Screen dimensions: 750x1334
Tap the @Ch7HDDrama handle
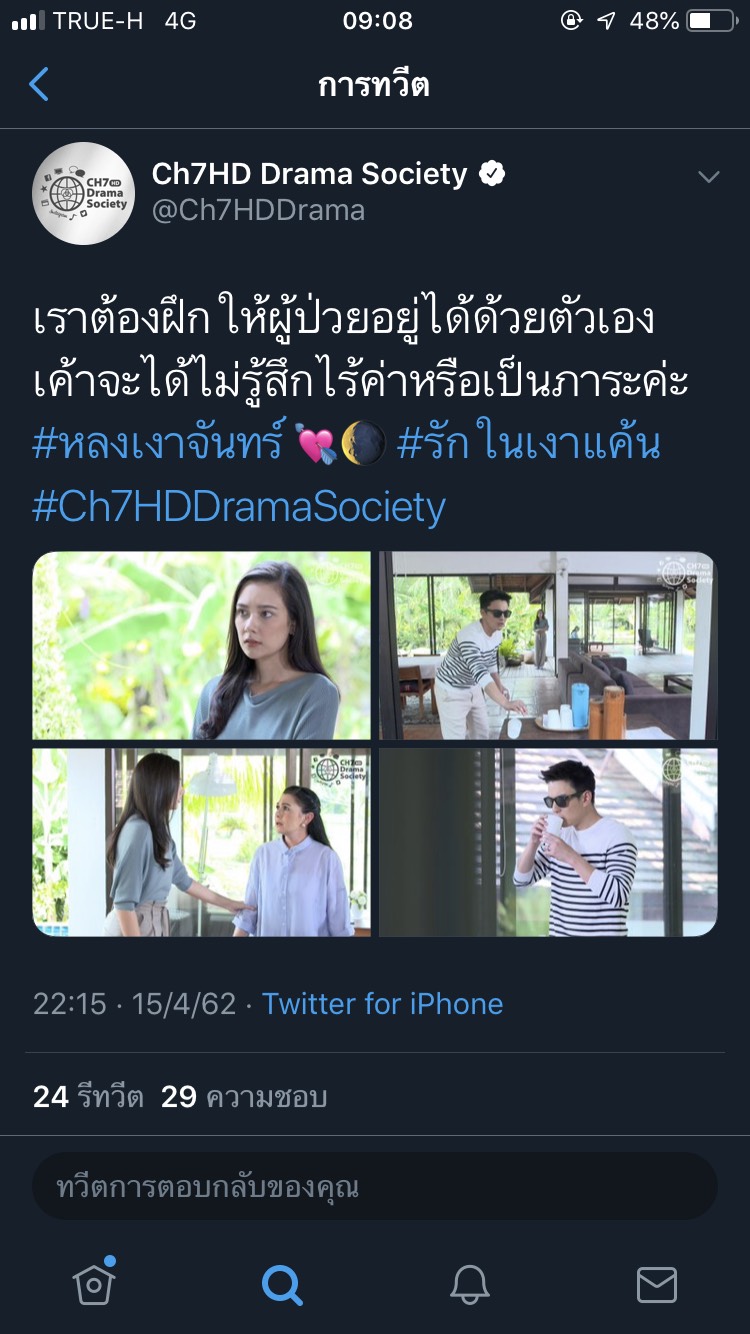[258, 210]
